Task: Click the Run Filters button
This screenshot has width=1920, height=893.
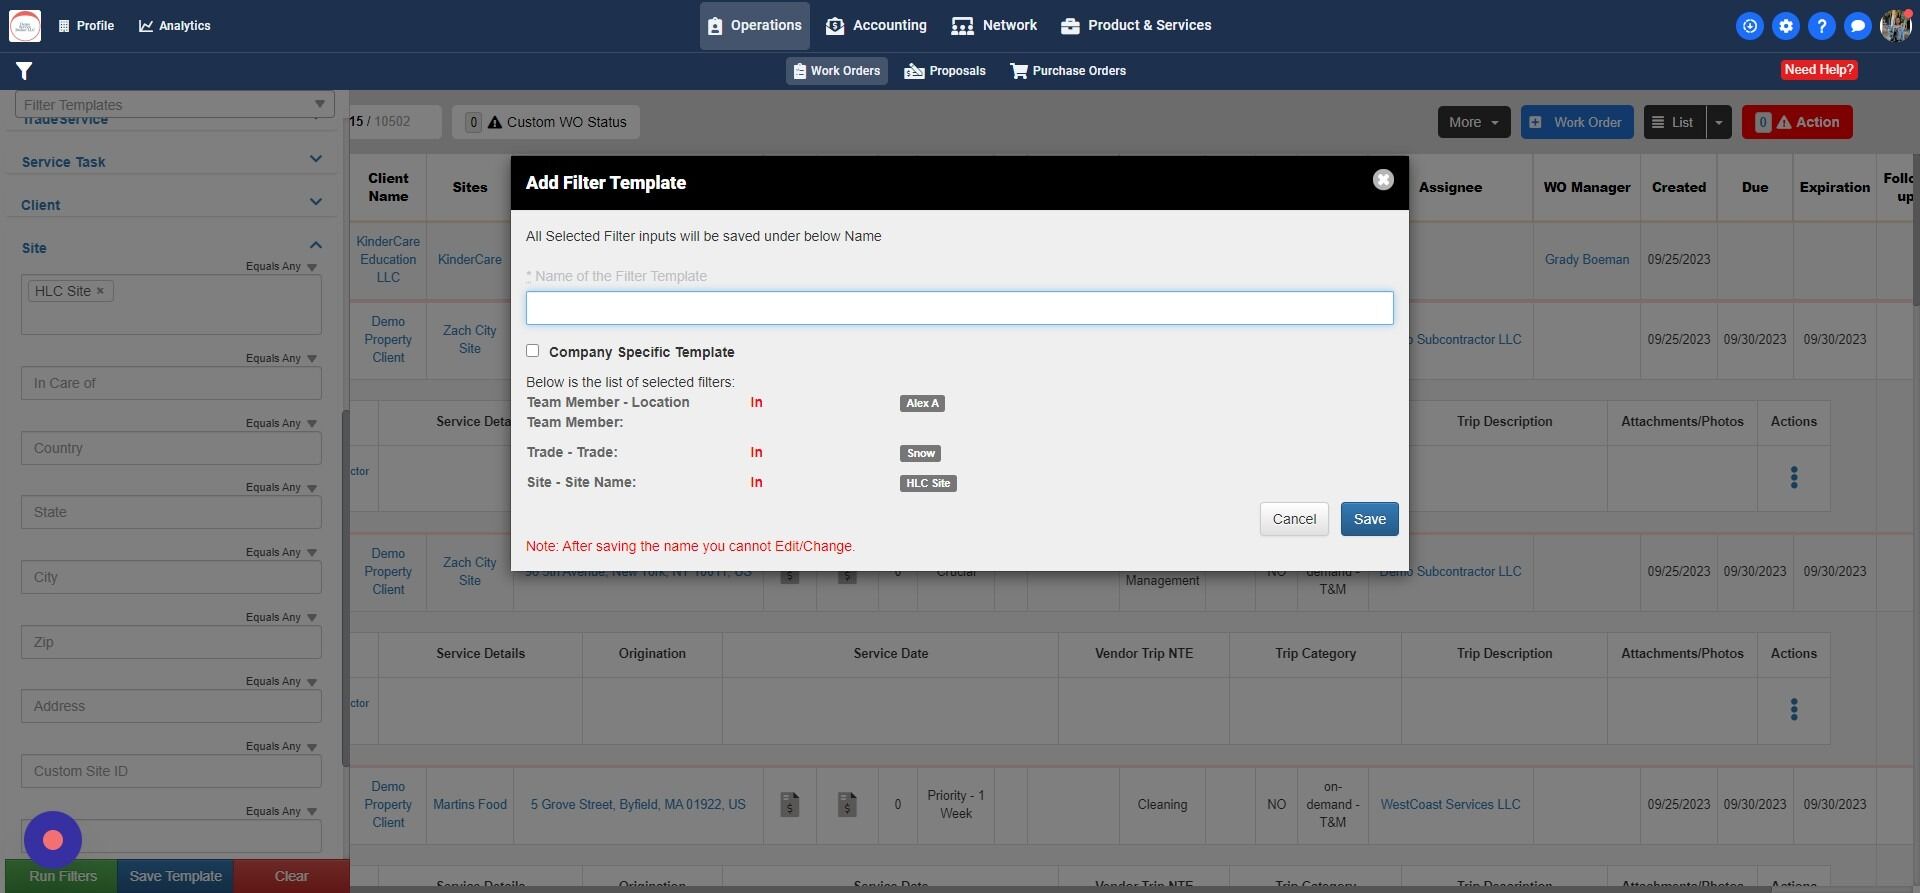Action: click(61, 876)
